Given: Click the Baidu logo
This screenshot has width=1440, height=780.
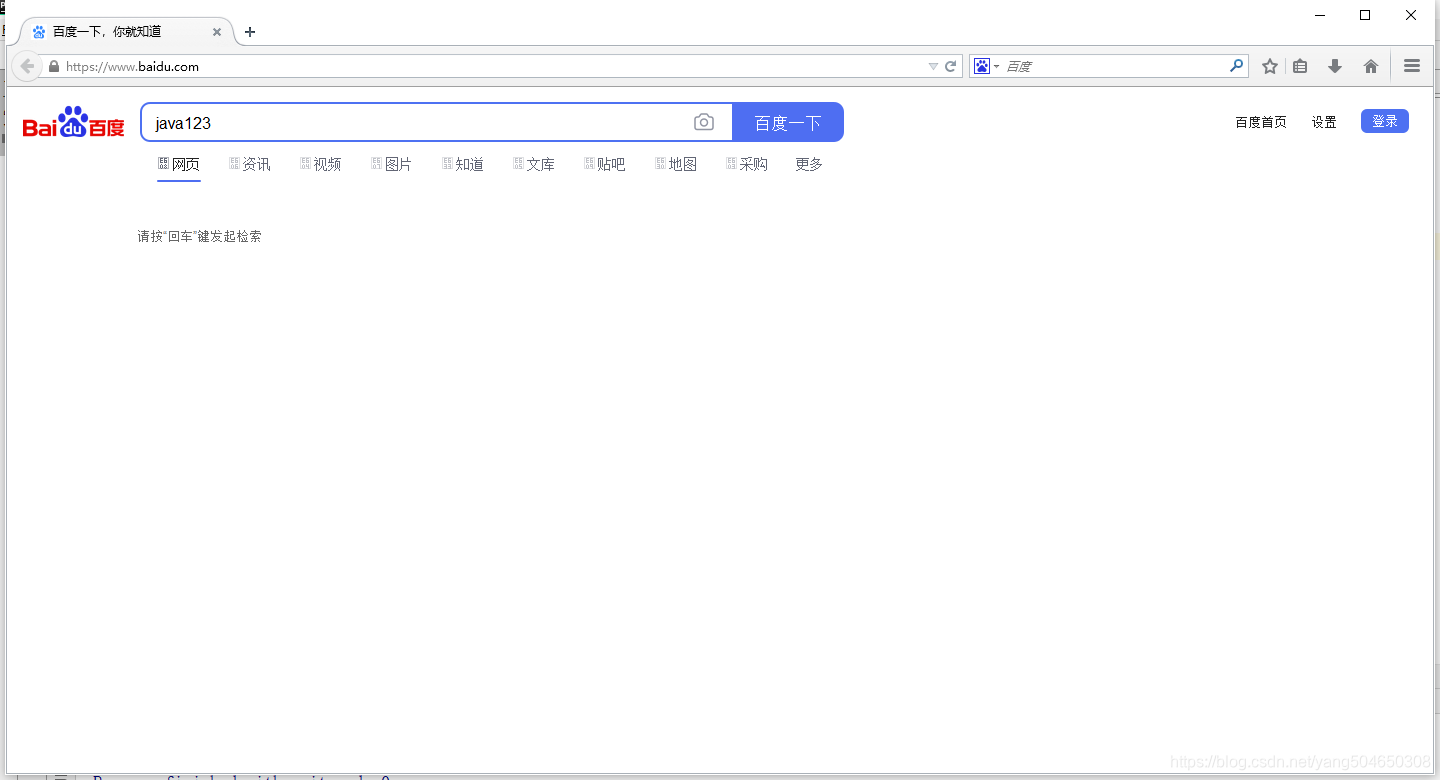Looking at the screenshot, I should 74,122.
